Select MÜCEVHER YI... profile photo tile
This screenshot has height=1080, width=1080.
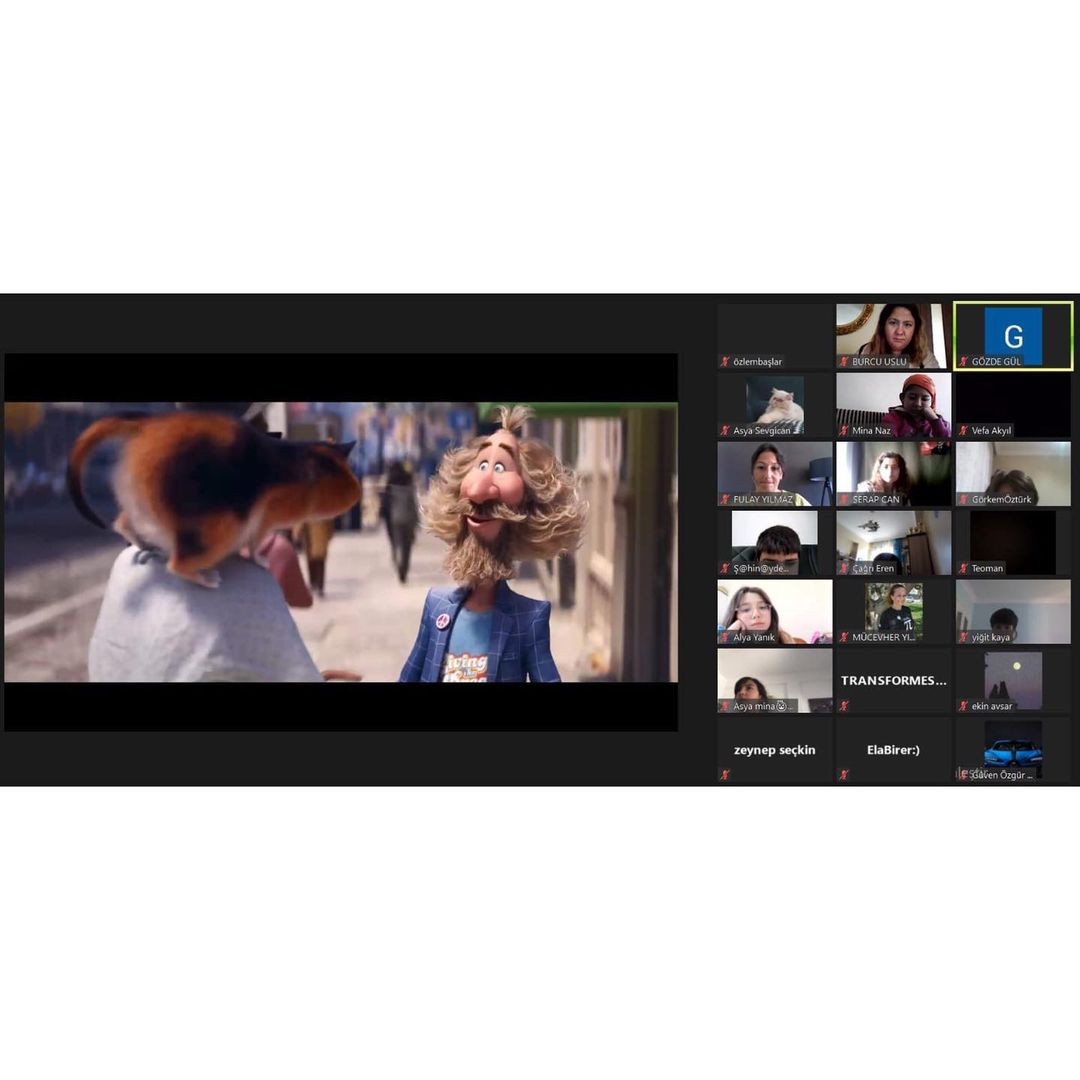coord(893,610)
